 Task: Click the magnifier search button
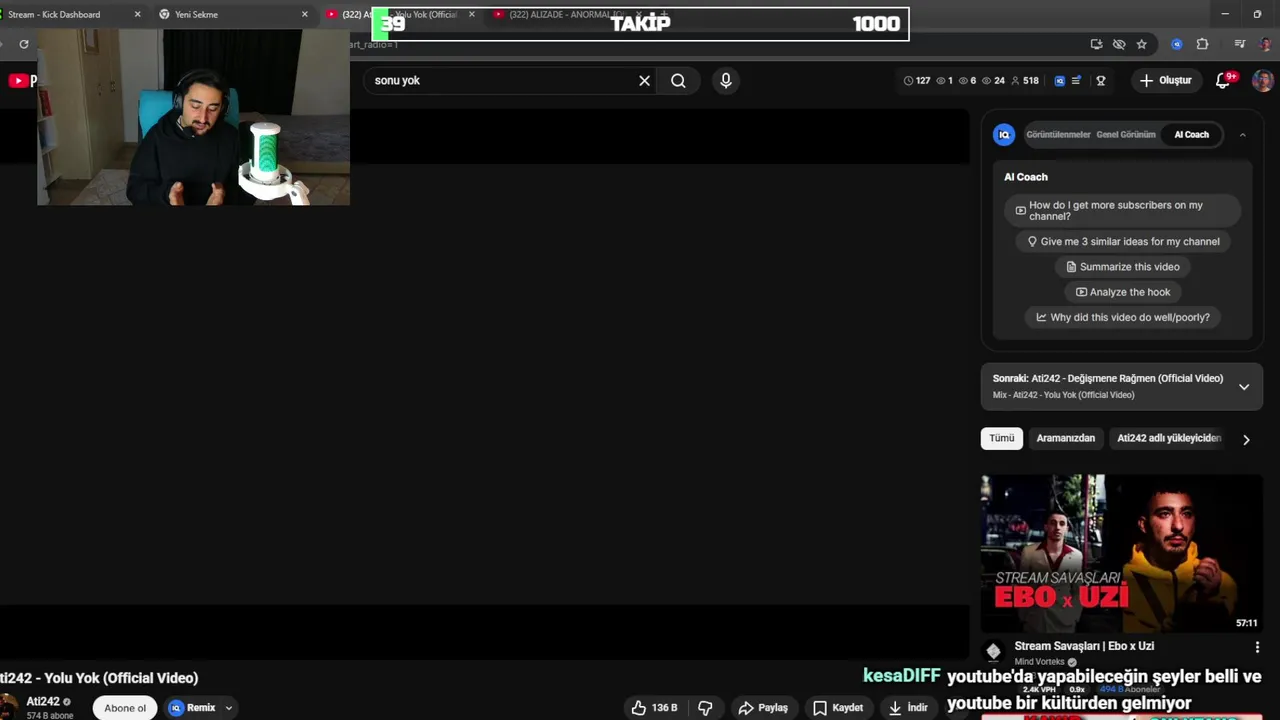pos(678,81)
